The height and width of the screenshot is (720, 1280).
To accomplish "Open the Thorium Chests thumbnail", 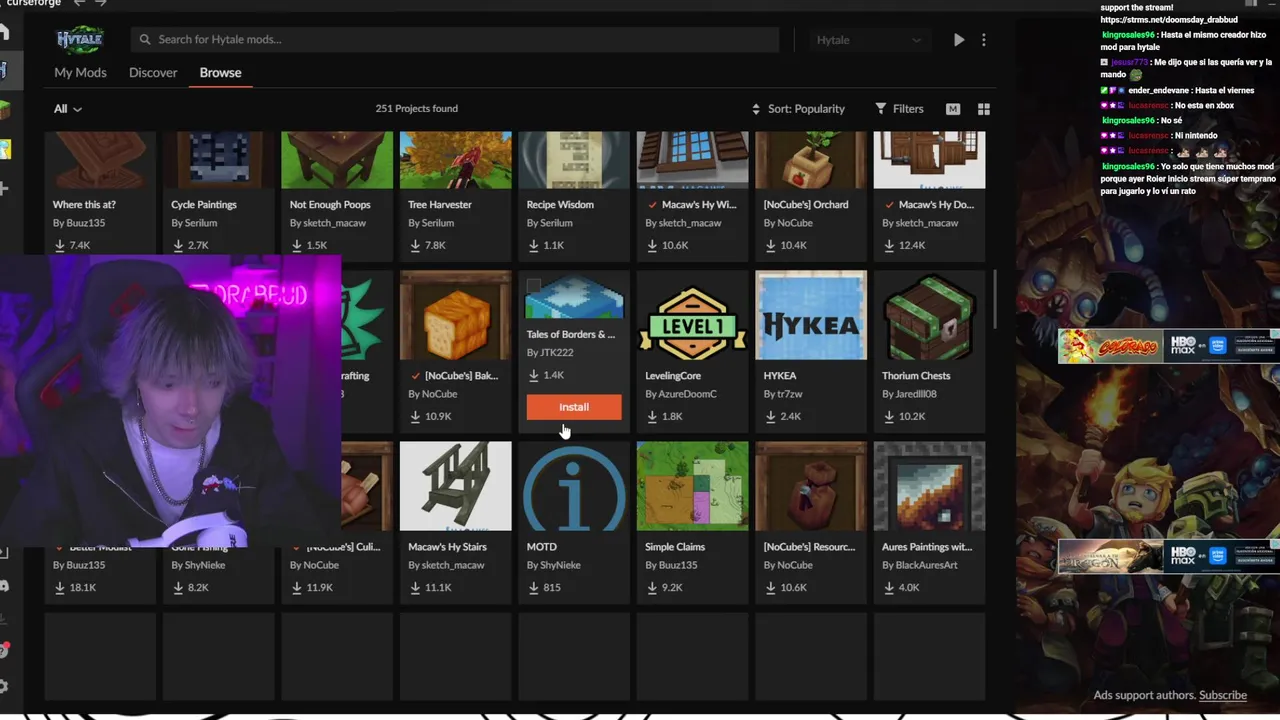I will click(929, 315).
